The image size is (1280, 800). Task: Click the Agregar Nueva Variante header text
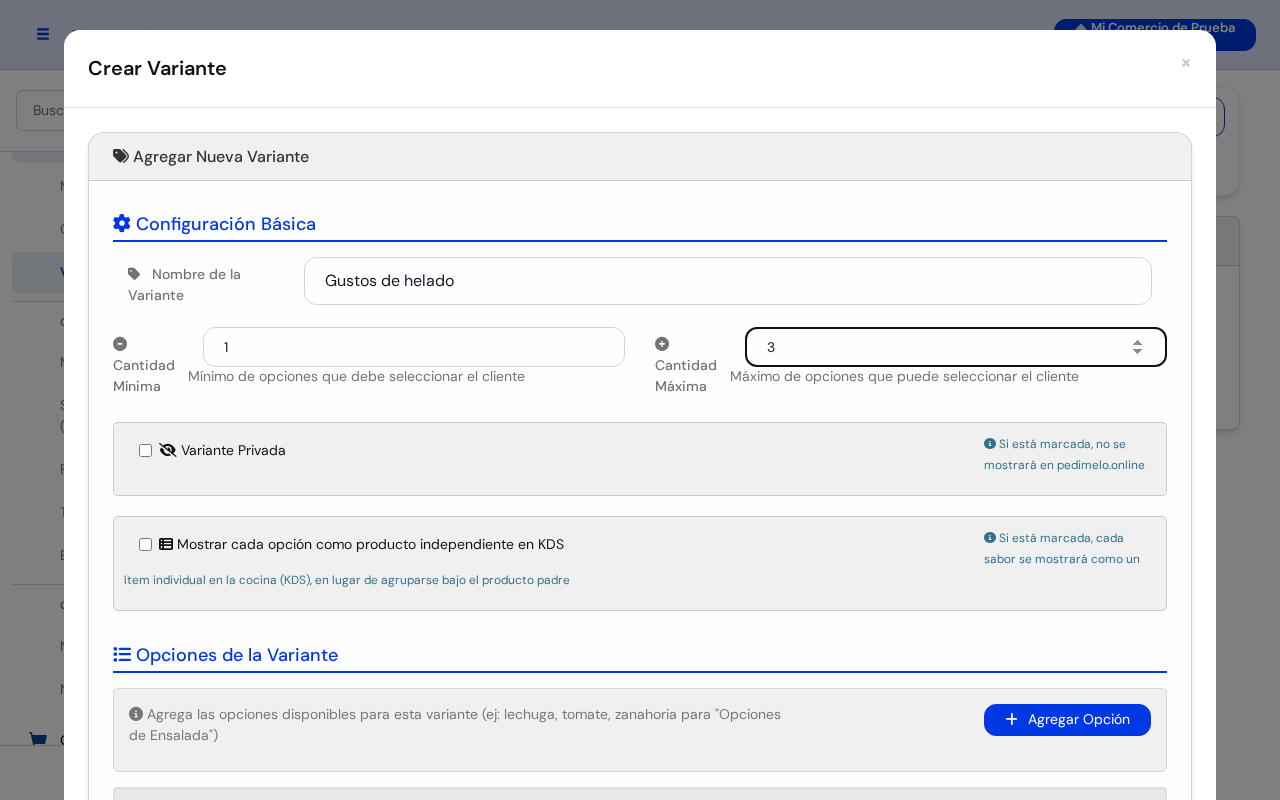pos(221,157)
